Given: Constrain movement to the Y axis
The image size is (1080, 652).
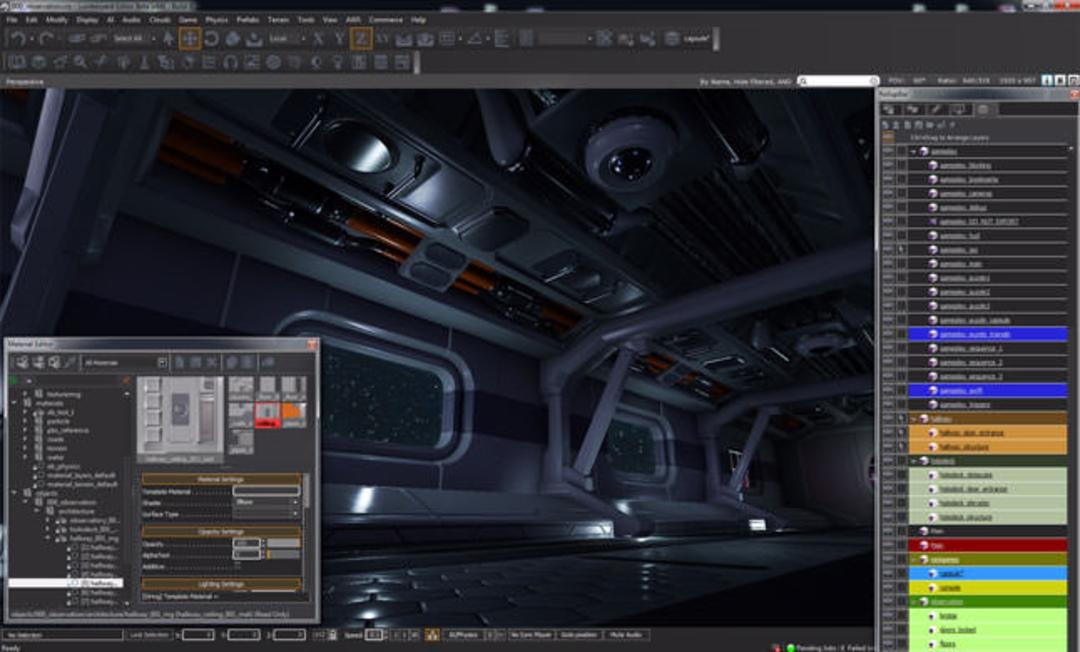Looking at the screenshot, I should [340, 39].
